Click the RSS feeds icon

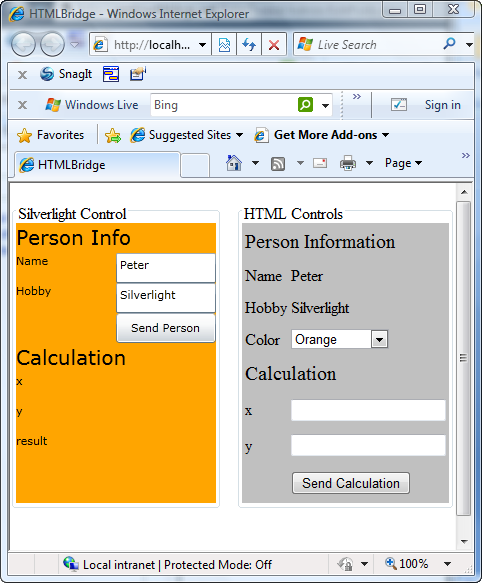pyautogui.click(x=278, y=163)
